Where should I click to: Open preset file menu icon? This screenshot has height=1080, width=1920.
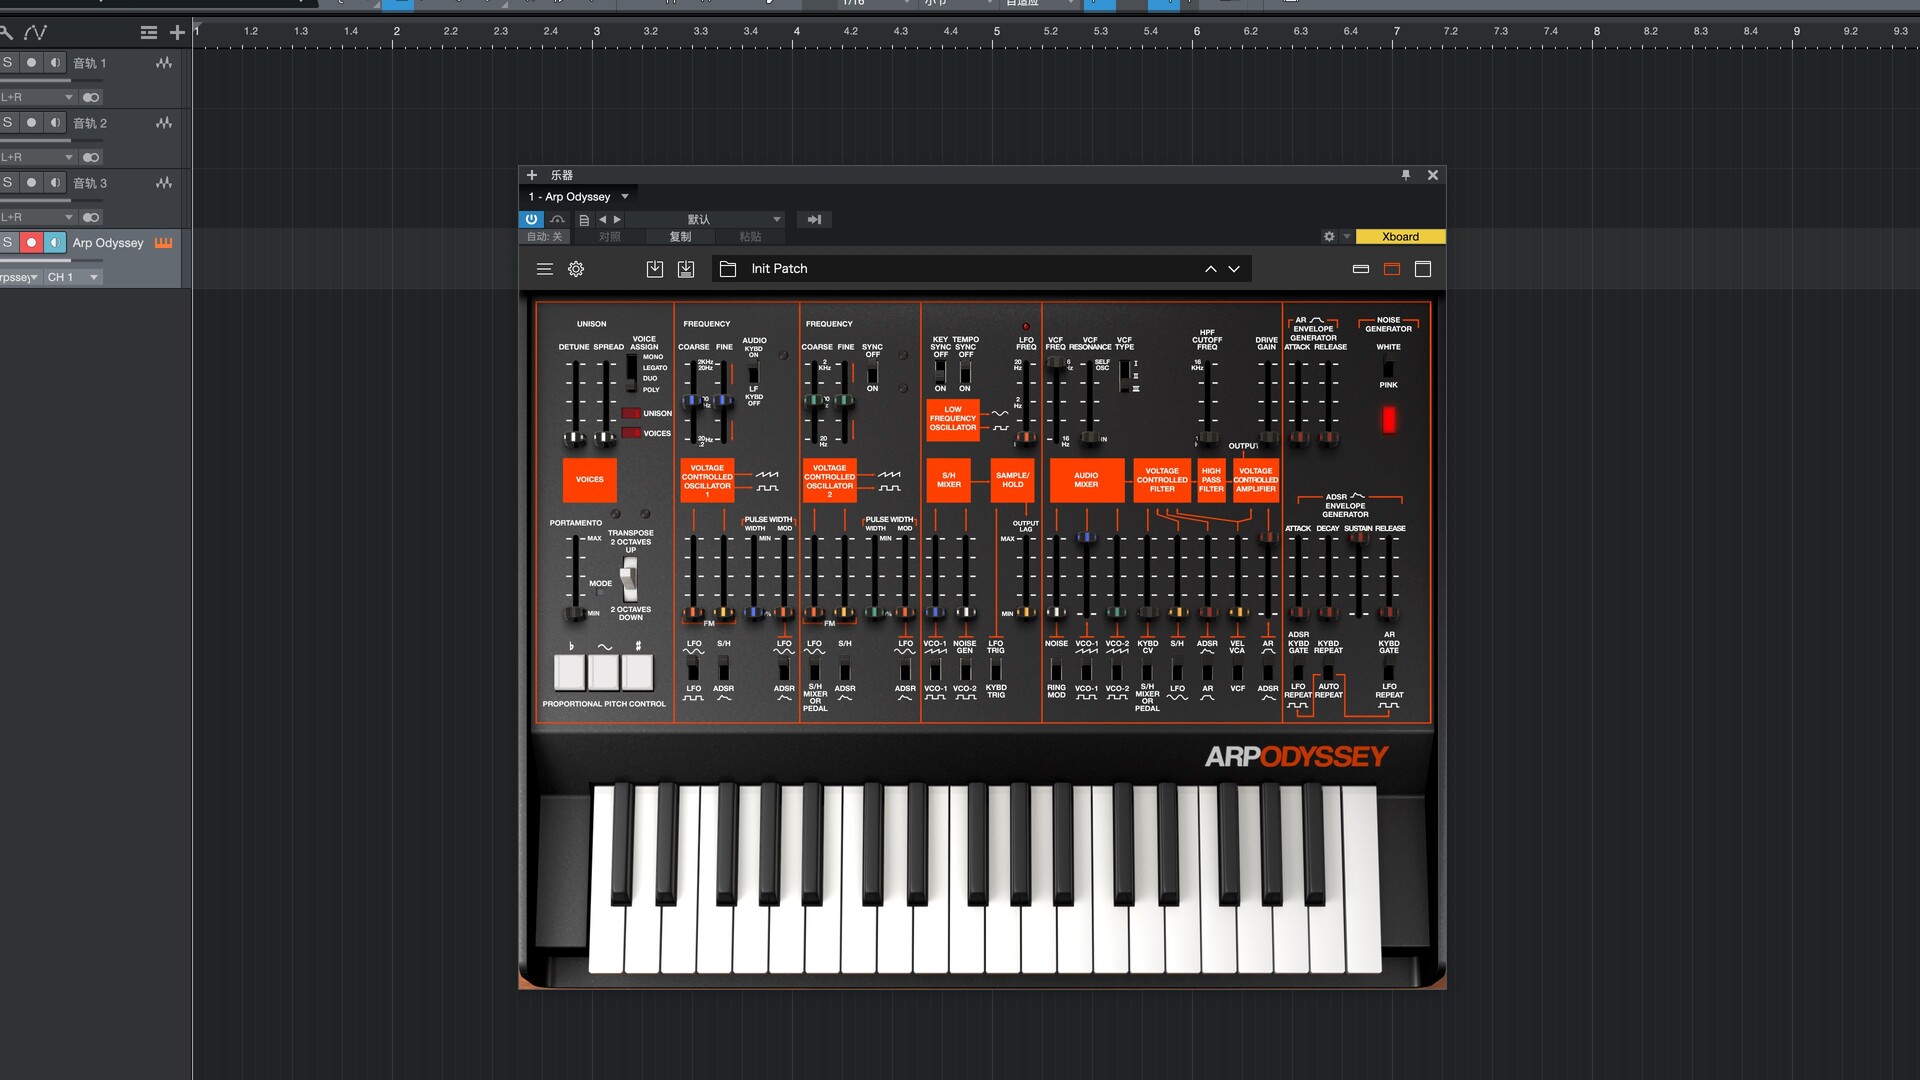pyautogui.click(x=584, y=220)
